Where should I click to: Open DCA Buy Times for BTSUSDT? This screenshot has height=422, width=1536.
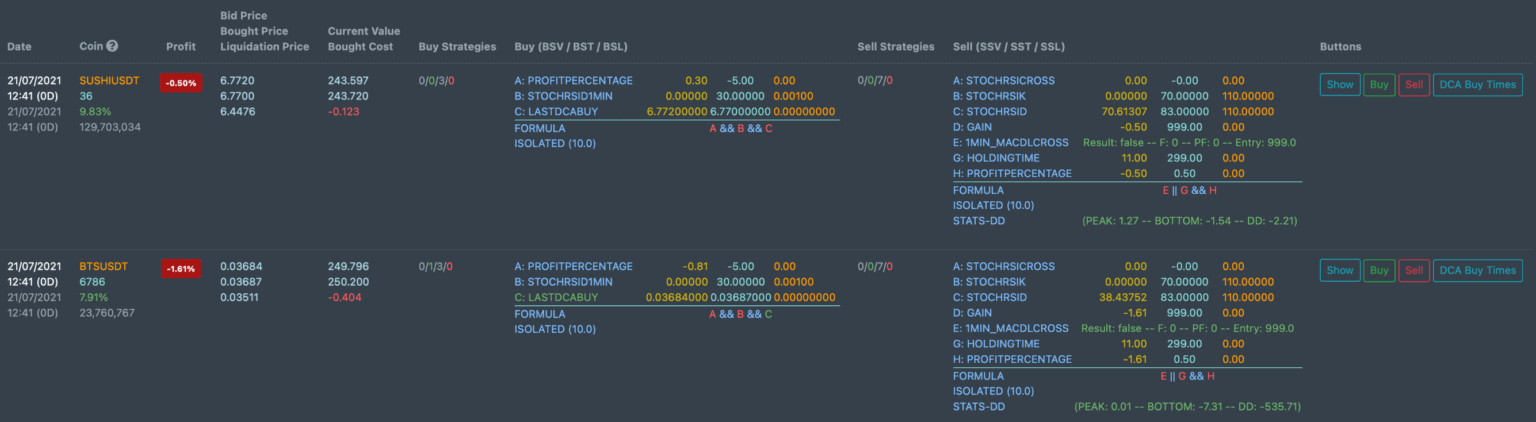1479,270
